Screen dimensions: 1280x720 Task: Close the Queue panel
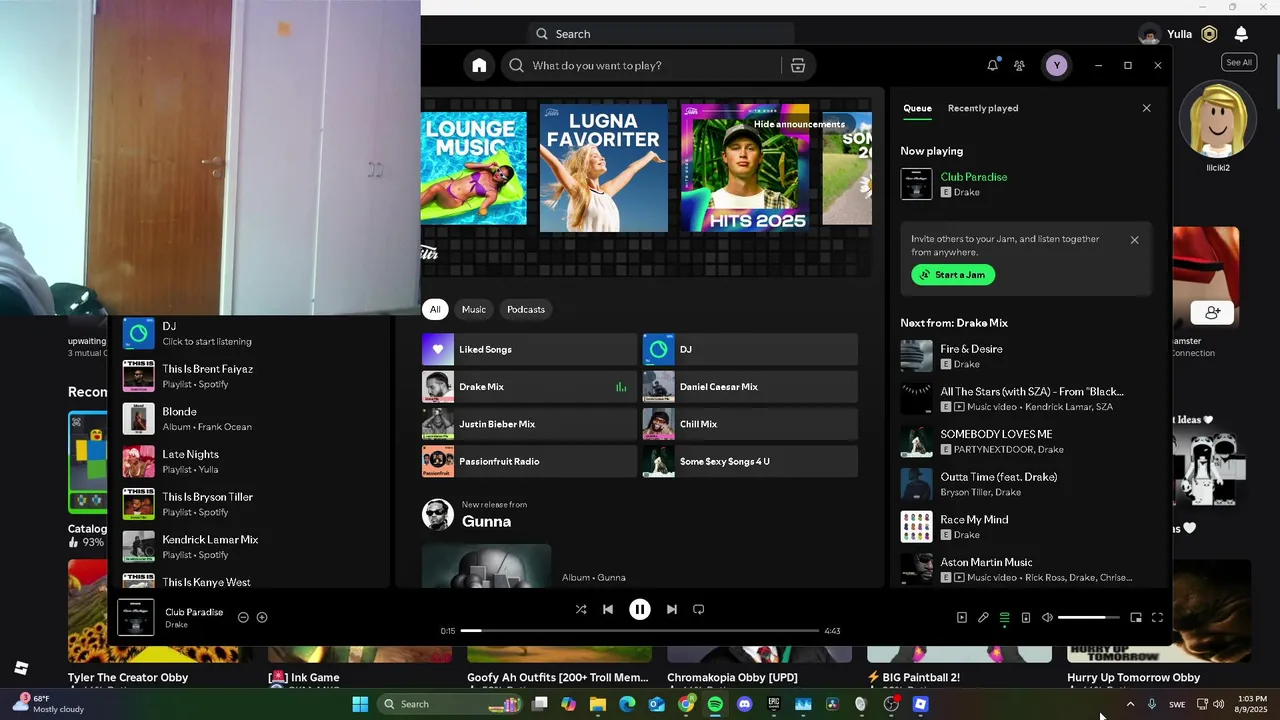click(x=1147, y=108)
